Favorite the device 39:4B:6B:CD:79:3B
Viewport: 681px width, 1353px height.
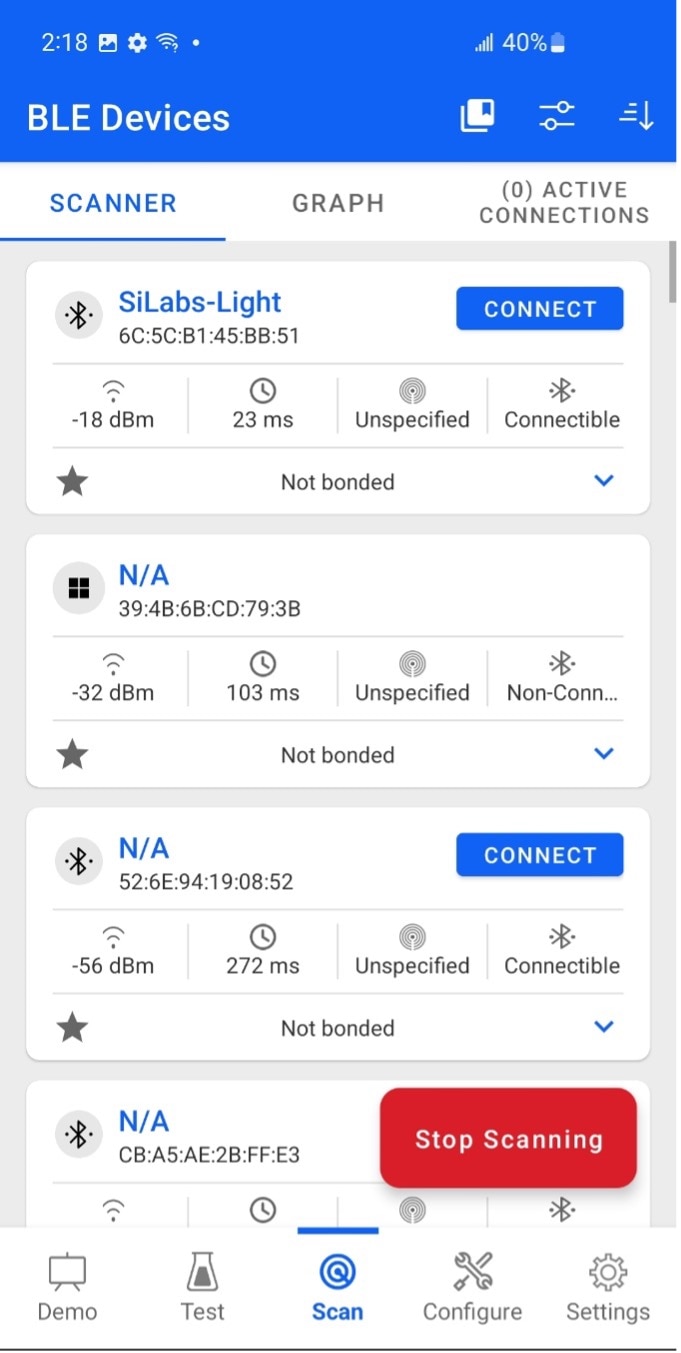pyautogui.click(x=72, y=754)
